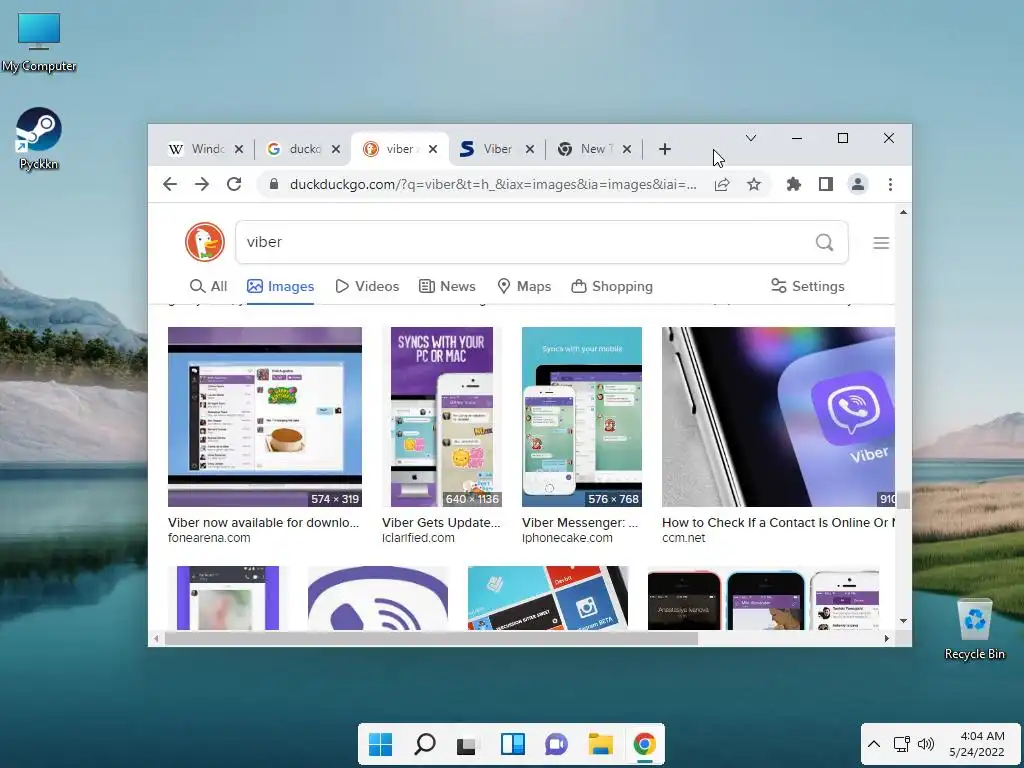The width and height of the screenshot is (1024, 768).
Task: Open the Chrome side panel
Action: [x=825, y=184]
